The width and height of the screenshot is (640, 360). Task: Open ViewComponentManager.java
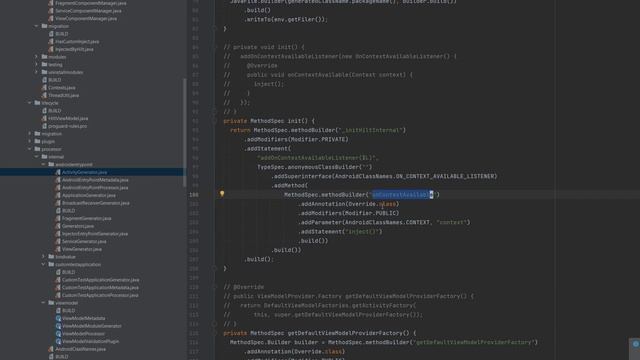click(x=86, y=18)
